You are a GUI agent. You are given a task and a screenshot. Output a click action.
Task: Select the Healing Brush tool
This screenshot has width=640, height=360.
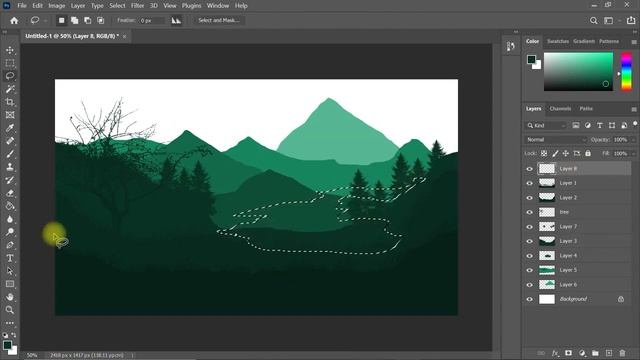point(10,141)
